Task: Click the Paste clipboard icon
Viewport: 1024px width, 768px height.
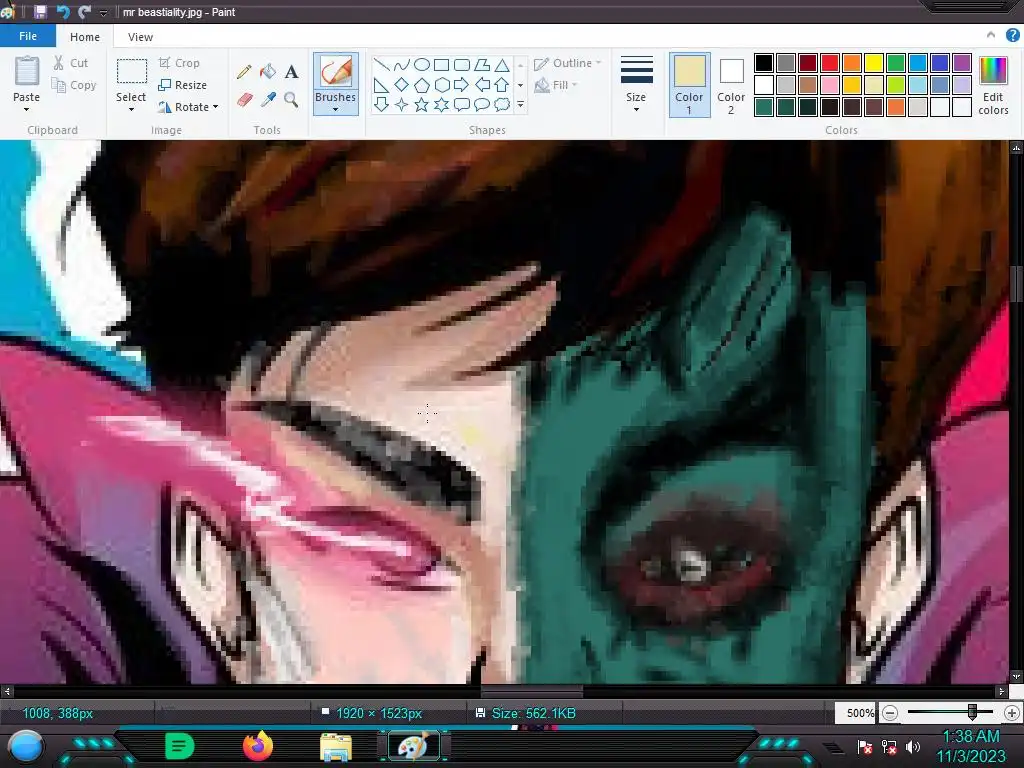Action: tap(27, 71)
